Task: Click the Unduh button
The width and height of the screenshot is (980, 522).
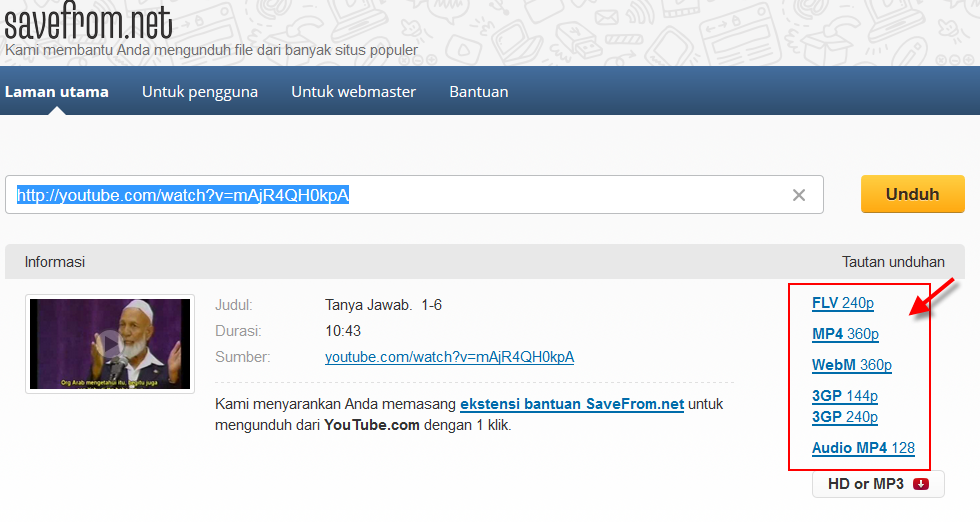Action: pos(912,194)
